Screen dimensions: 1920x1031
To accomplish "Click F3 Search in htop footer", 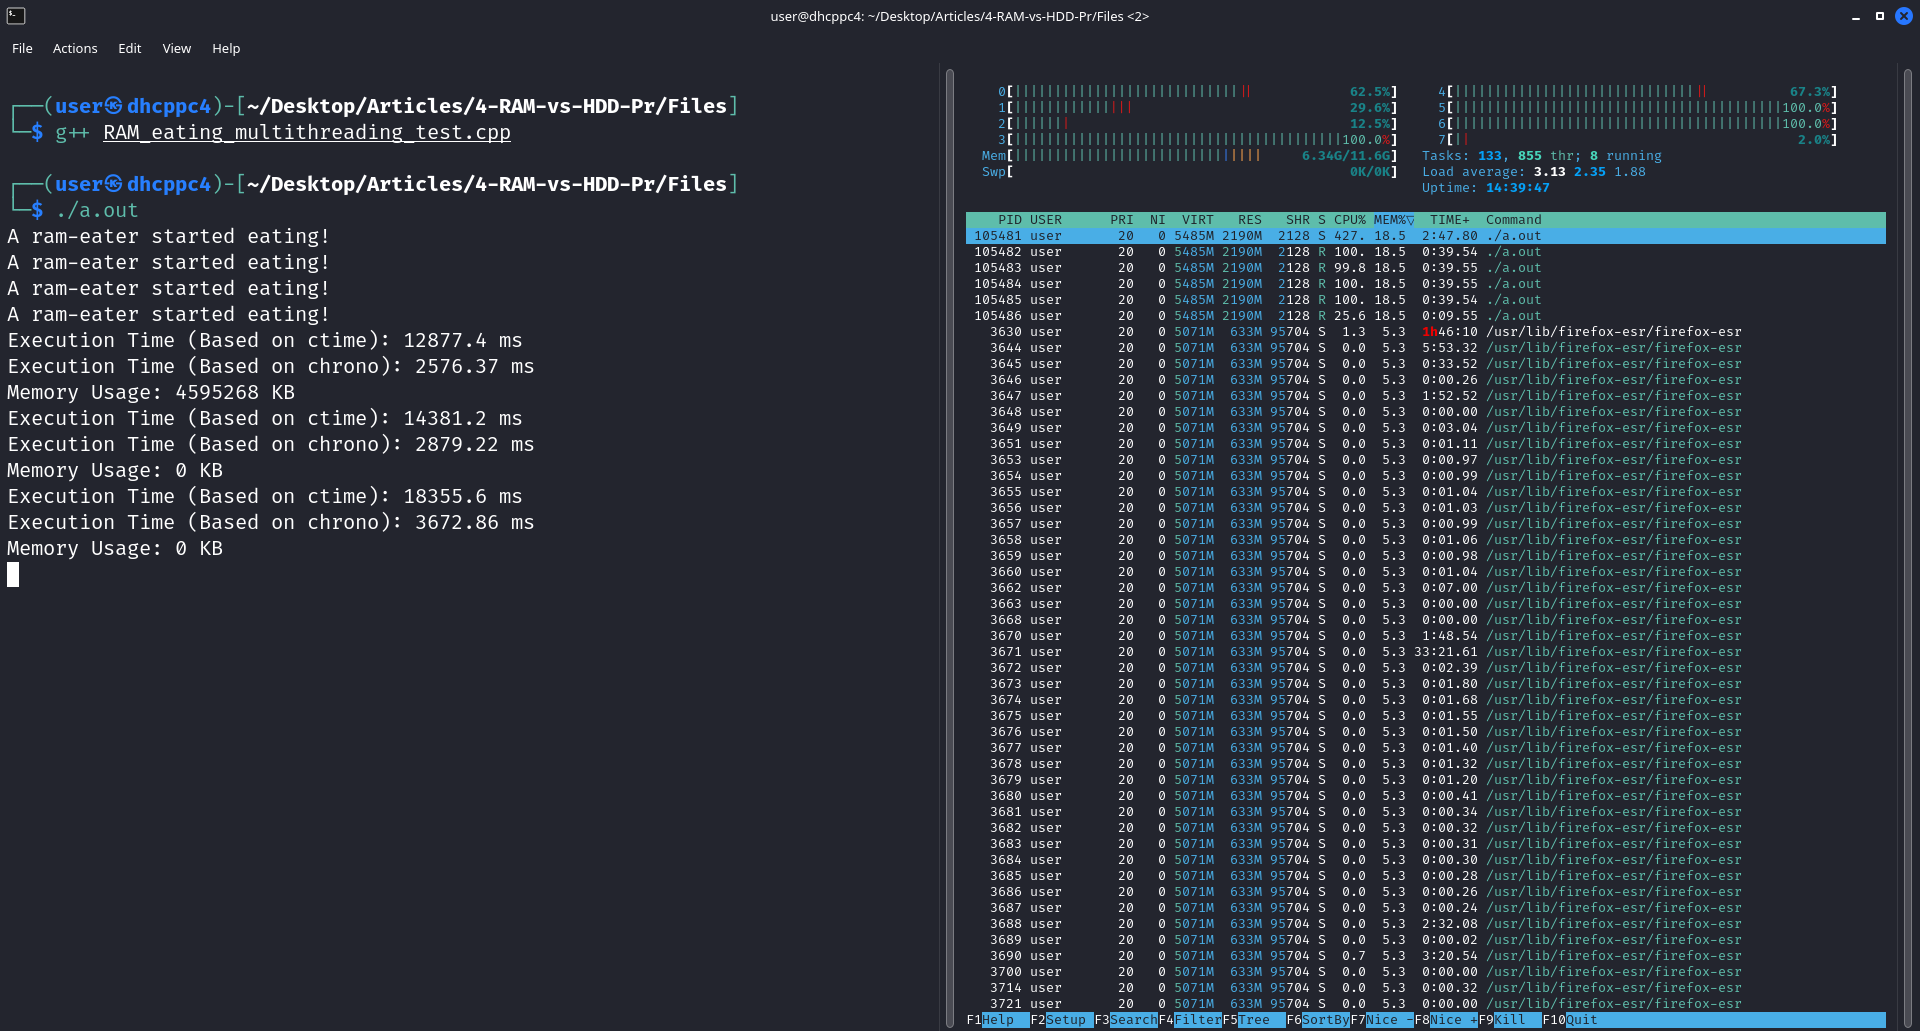I will [1125, 1020].
